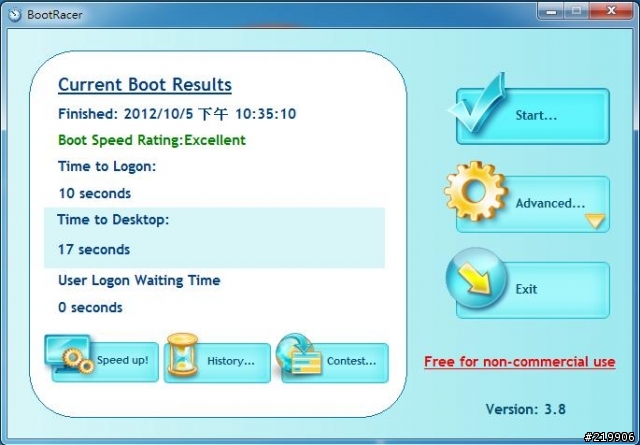Click the Exit button label
Image resolution: width=640 pixels, height=445 pixels.
pos(526,289)
